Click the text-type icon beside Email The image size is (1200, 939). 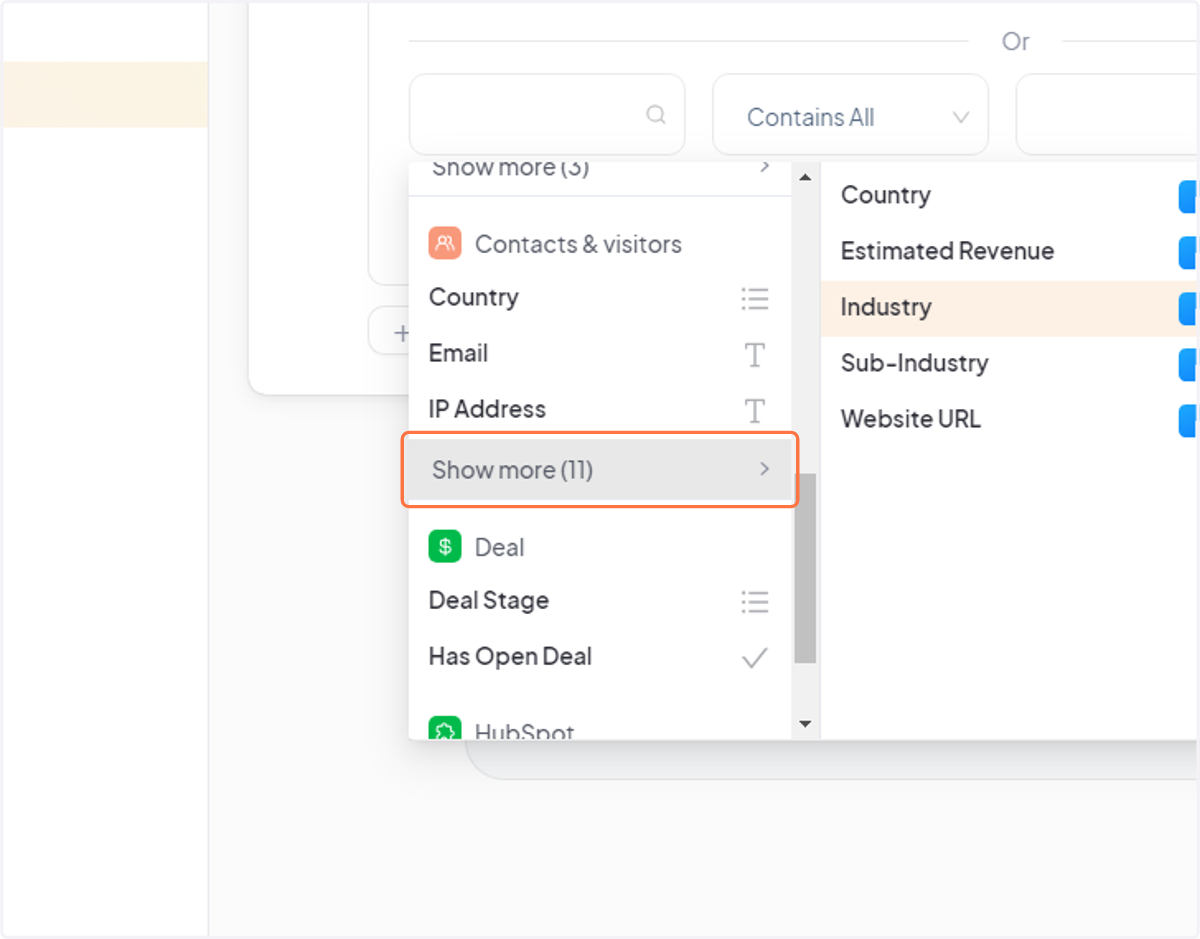pyautogui.click(x=755, y=354)
